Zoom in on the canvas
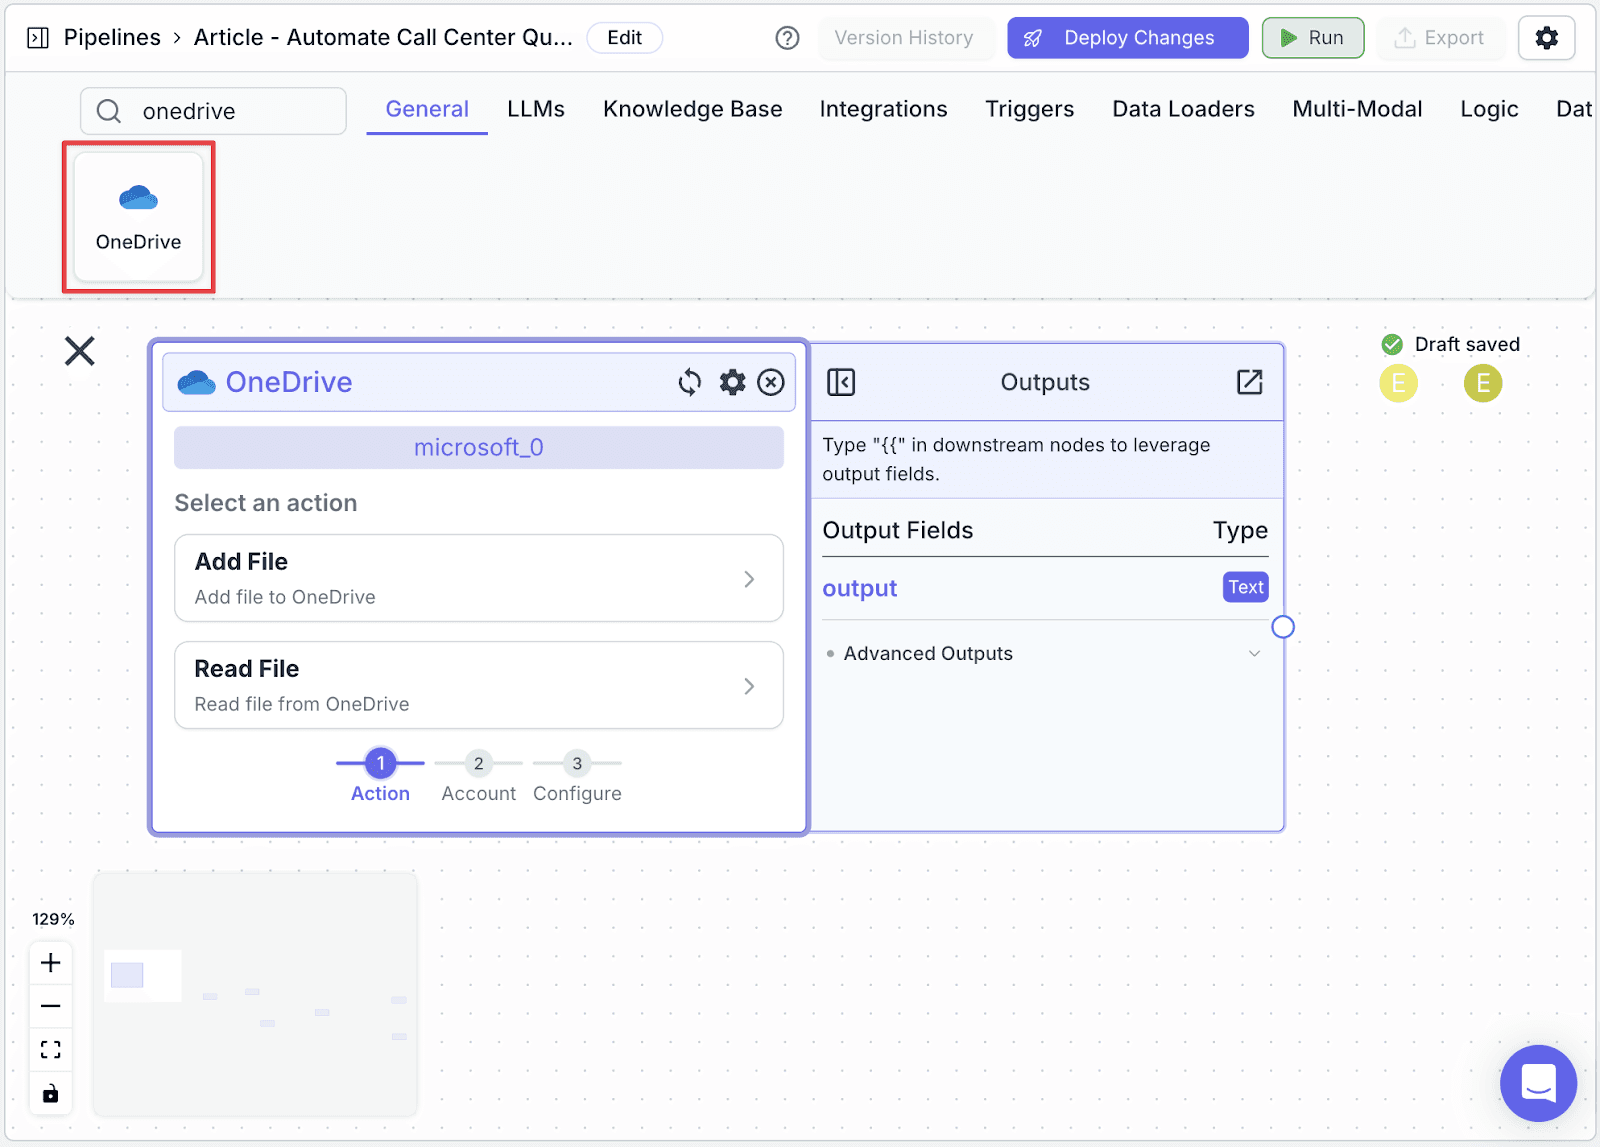1600x1147 pixels. coord(51,963)
